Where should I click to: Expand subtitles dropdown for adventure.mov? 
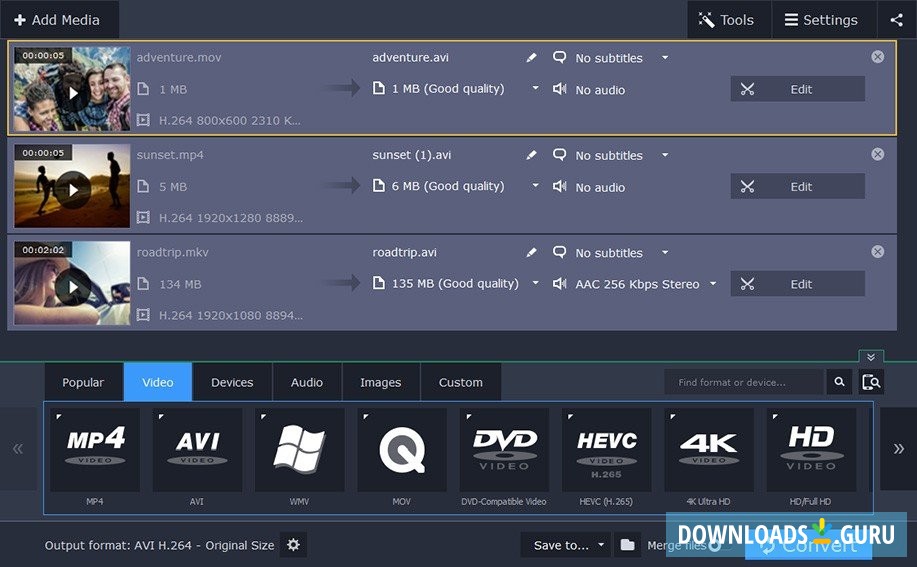[x=665, y=58]
